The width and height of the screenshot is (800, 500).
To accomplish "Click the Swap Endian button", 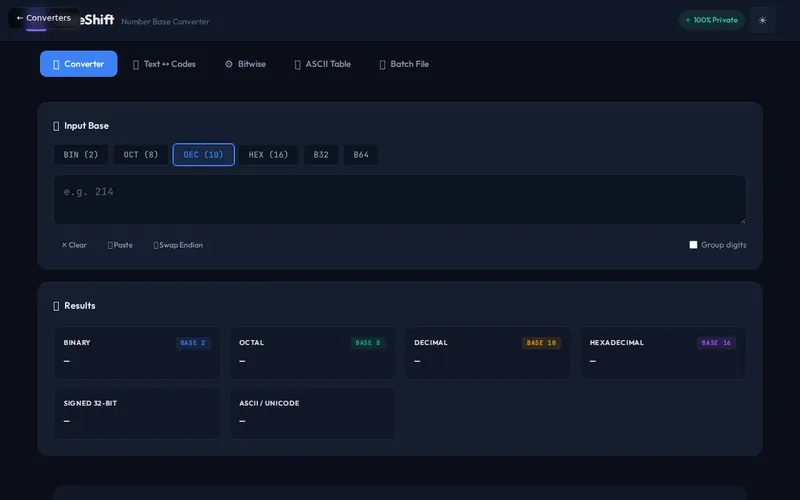I will [x=178, y=245].
